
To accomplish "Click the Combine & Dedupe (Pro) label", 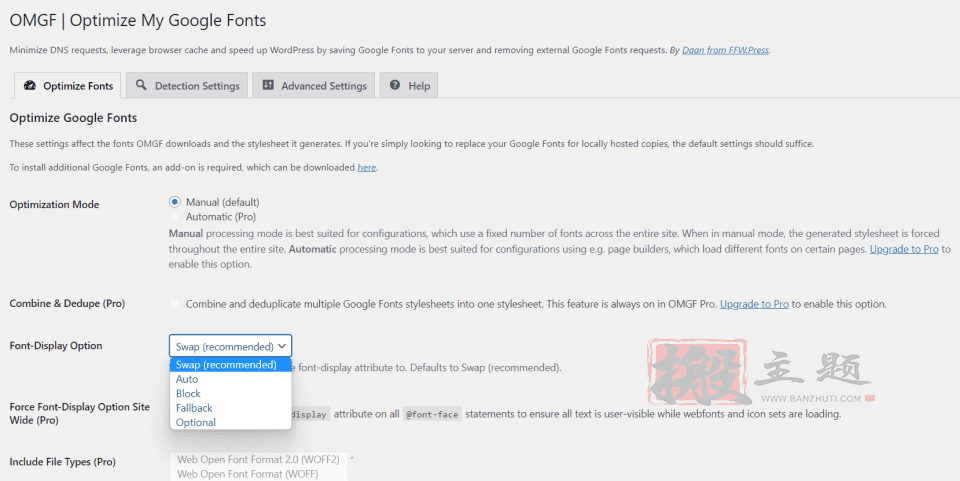I will (x=67, y=303).
